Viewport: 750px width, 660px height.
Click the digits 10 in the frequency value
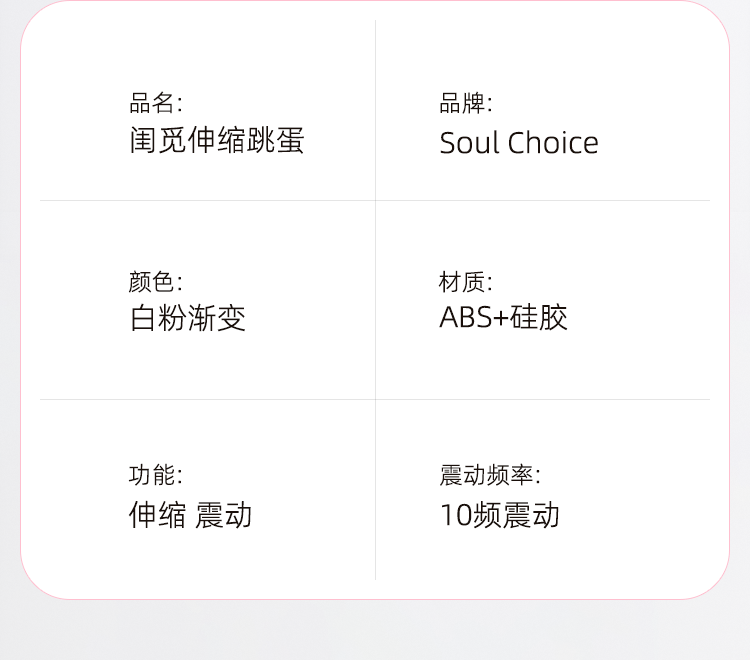coord(456,515)
